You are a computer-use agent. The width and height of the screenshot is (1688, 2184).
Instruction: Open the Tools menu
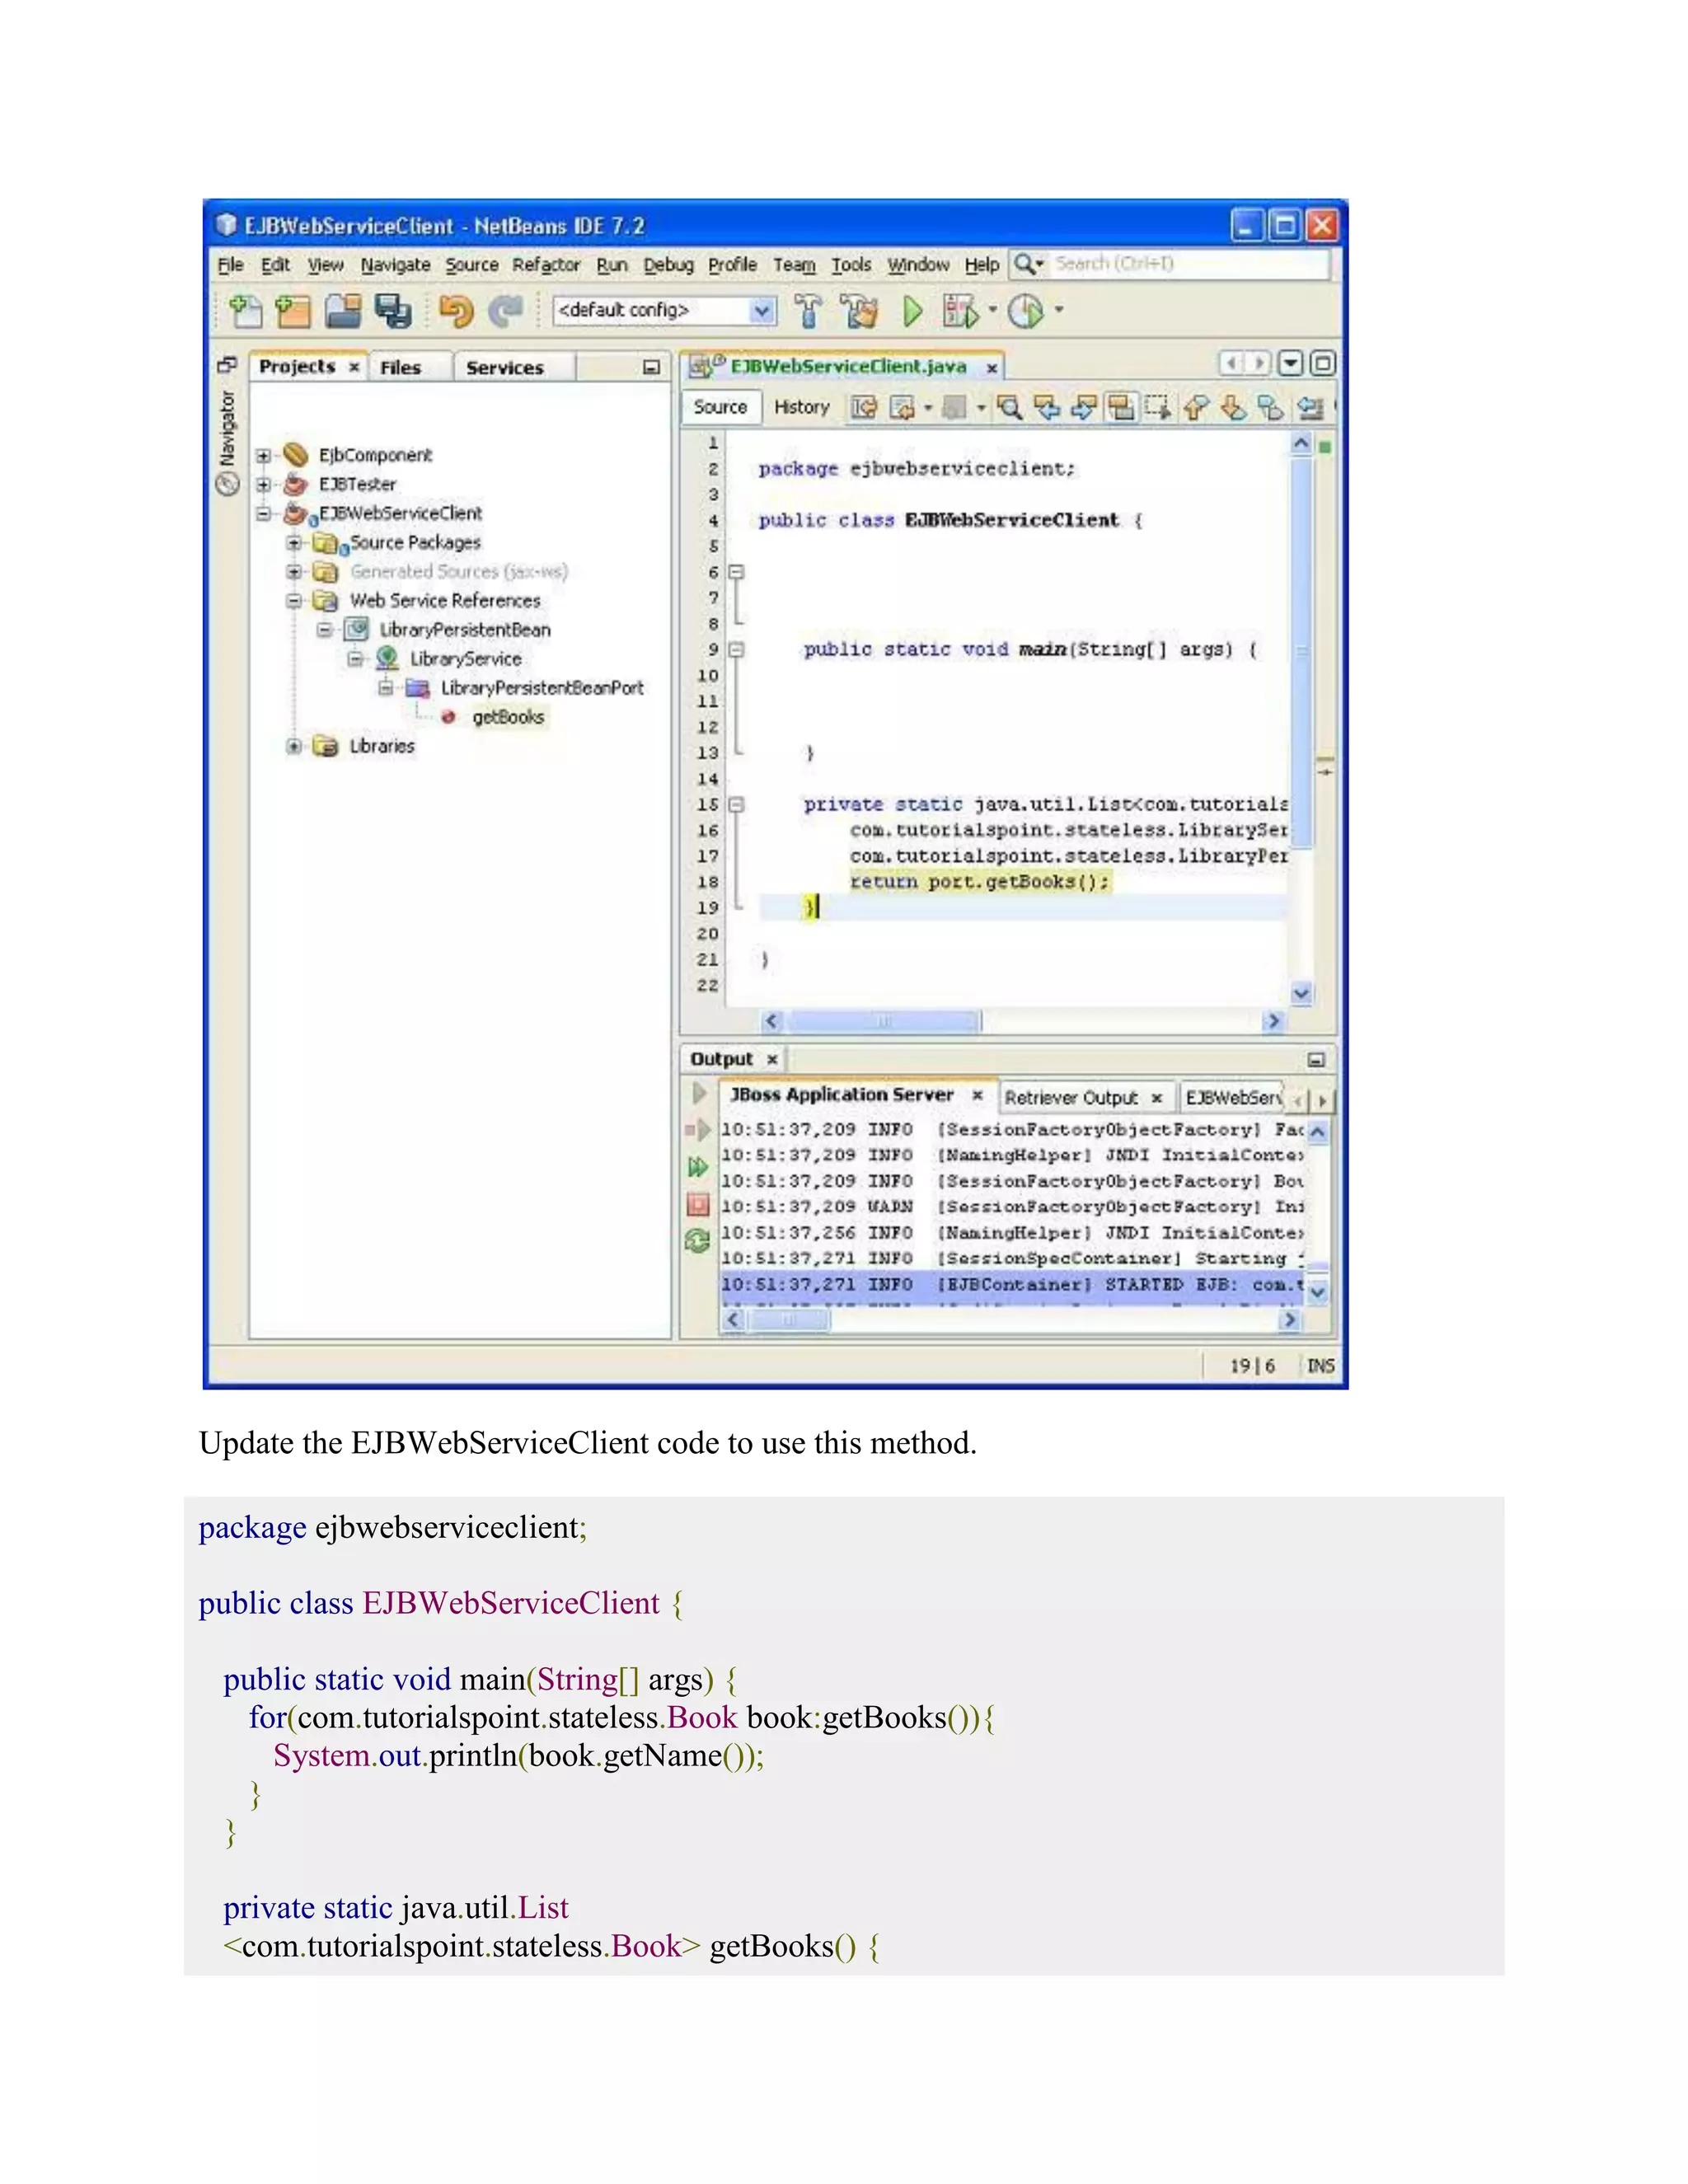tap(851, 265)
